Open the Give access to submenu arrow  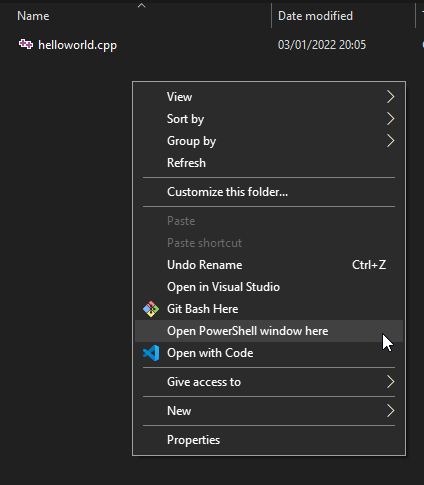390,382
